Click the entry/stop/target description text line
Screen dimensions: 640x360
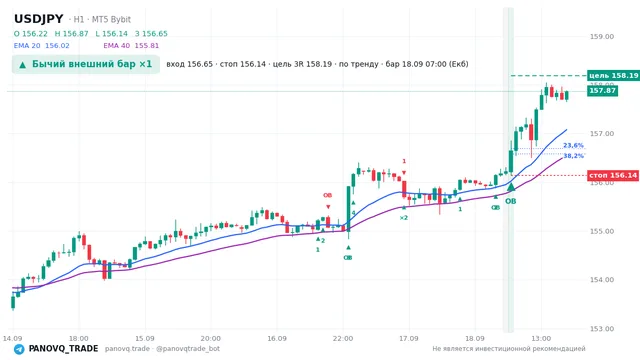(317, 64)
